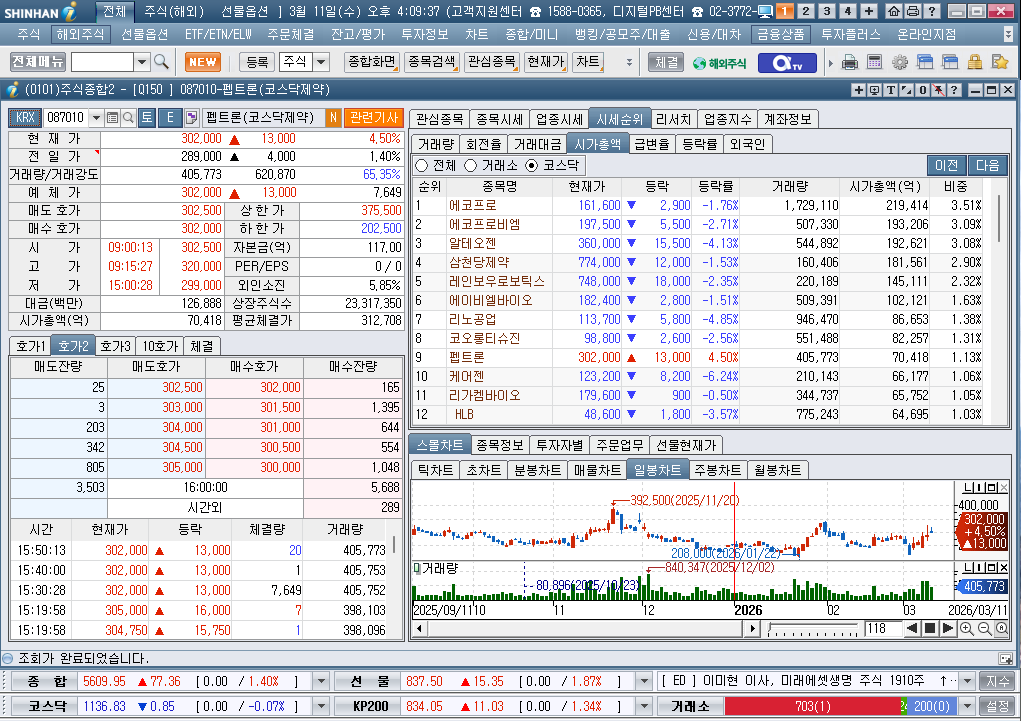1021x721 pixels.
Task: Click the 이전 page button
Action: (x=946, y=165)
